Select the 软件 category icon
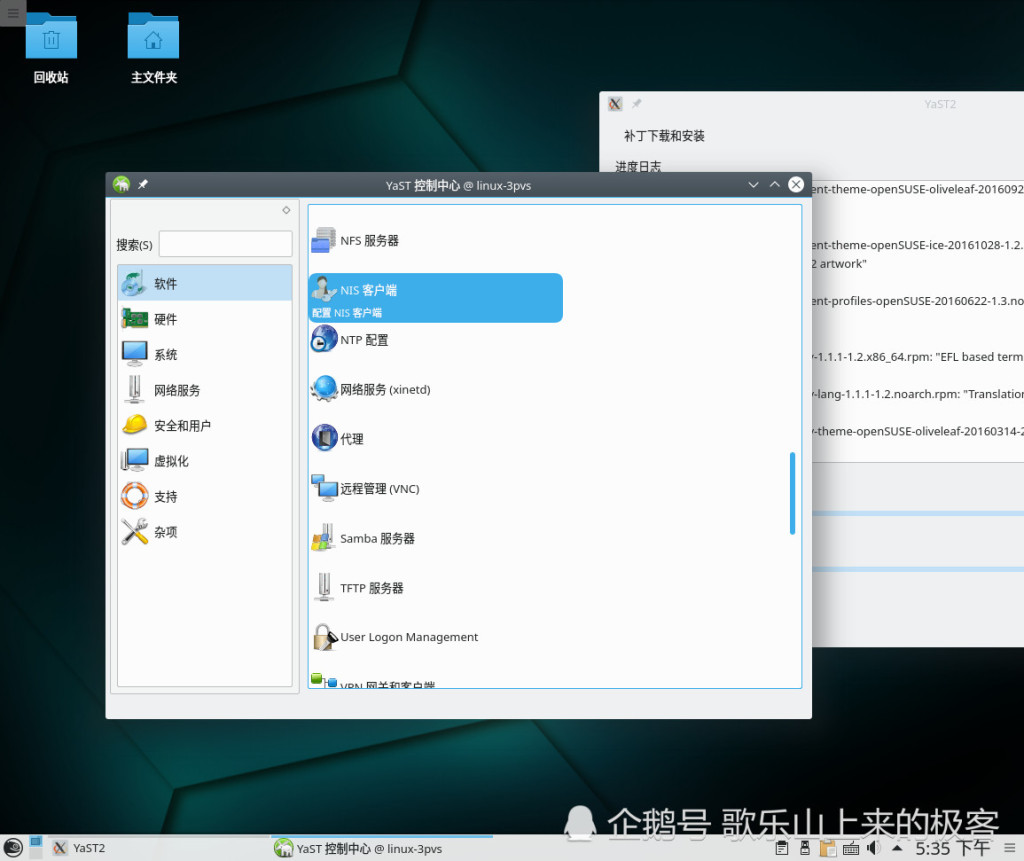The width and height of the screenshot is (1024, 861). click(x=135, y=284)
